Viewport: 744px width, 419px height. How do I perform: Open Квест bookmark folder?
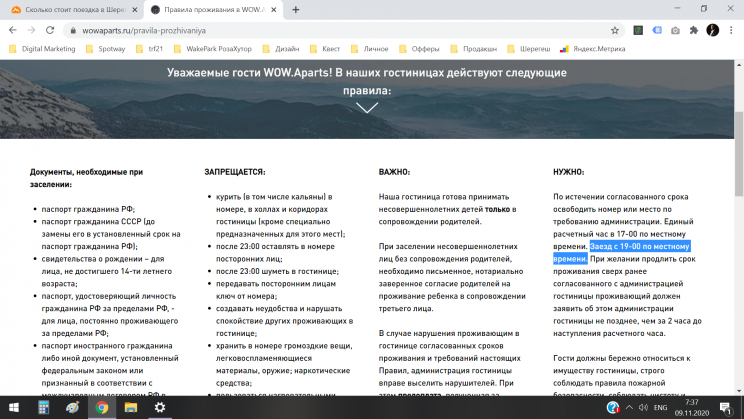pyautogui.click(x=325, y=49)
